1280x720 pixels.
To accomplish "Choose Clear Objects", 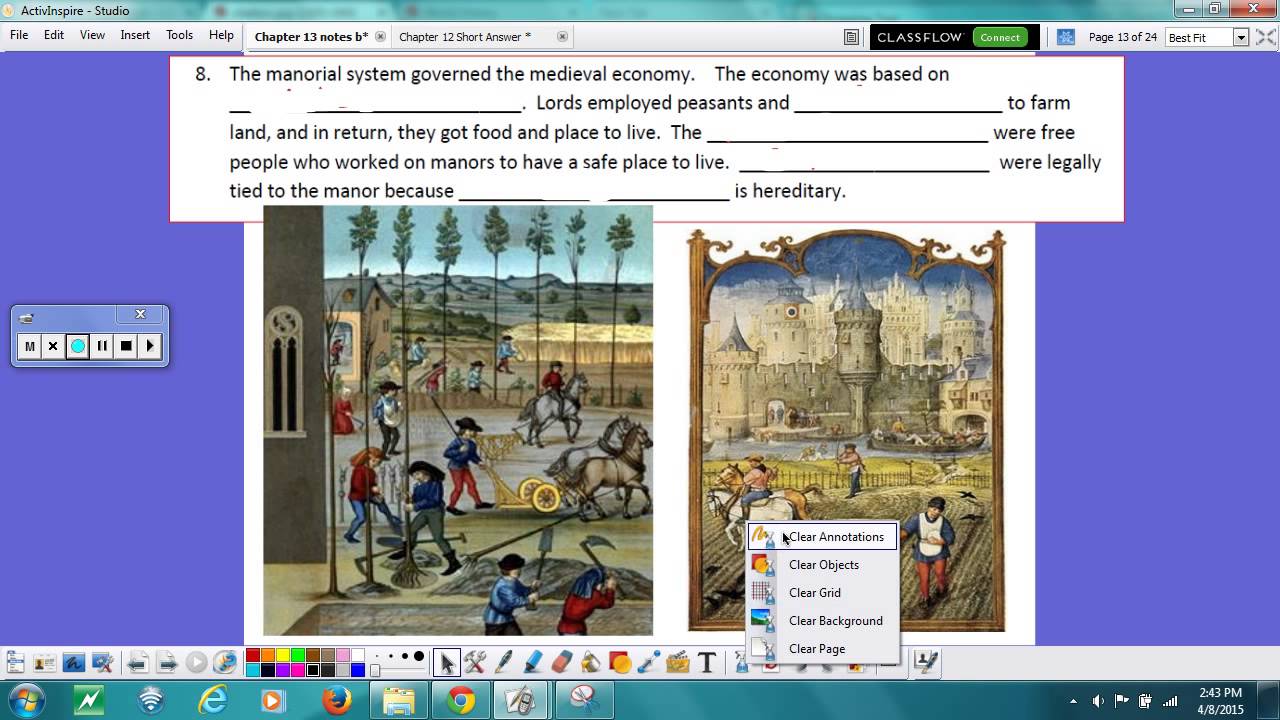I will [823, 565].
